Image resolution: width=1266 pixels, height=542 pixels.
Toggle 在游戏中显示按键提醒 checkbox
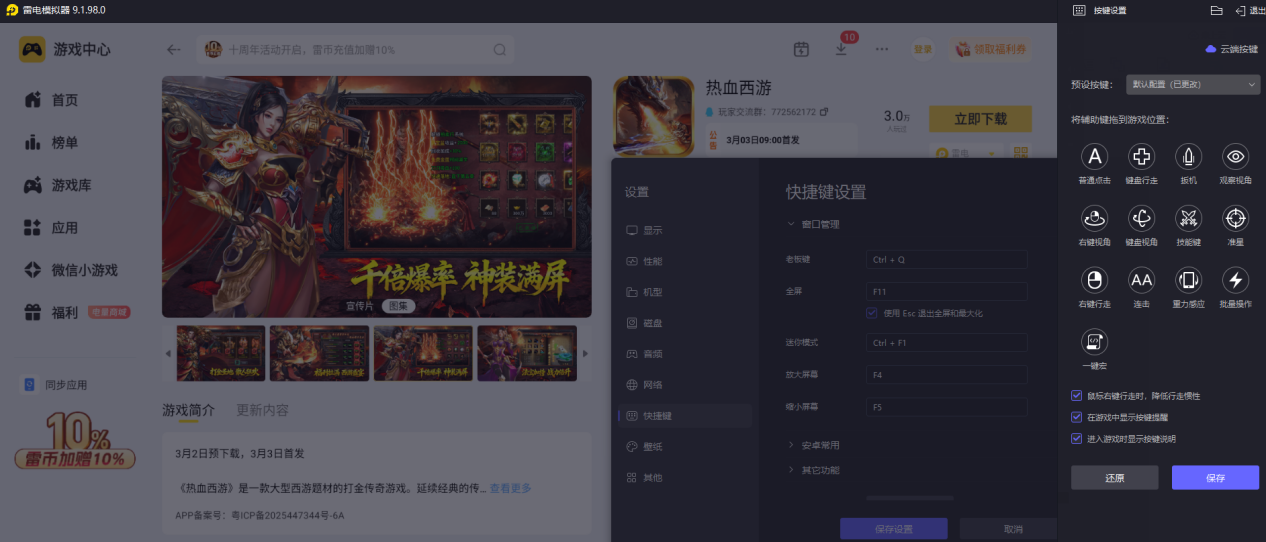1077,417
